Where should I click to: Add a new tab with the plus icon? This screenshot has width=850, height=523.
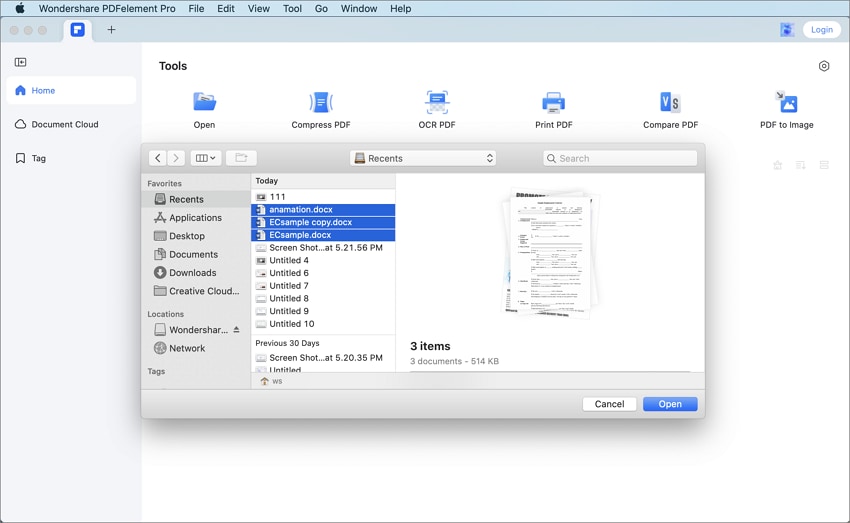point(111,30)
